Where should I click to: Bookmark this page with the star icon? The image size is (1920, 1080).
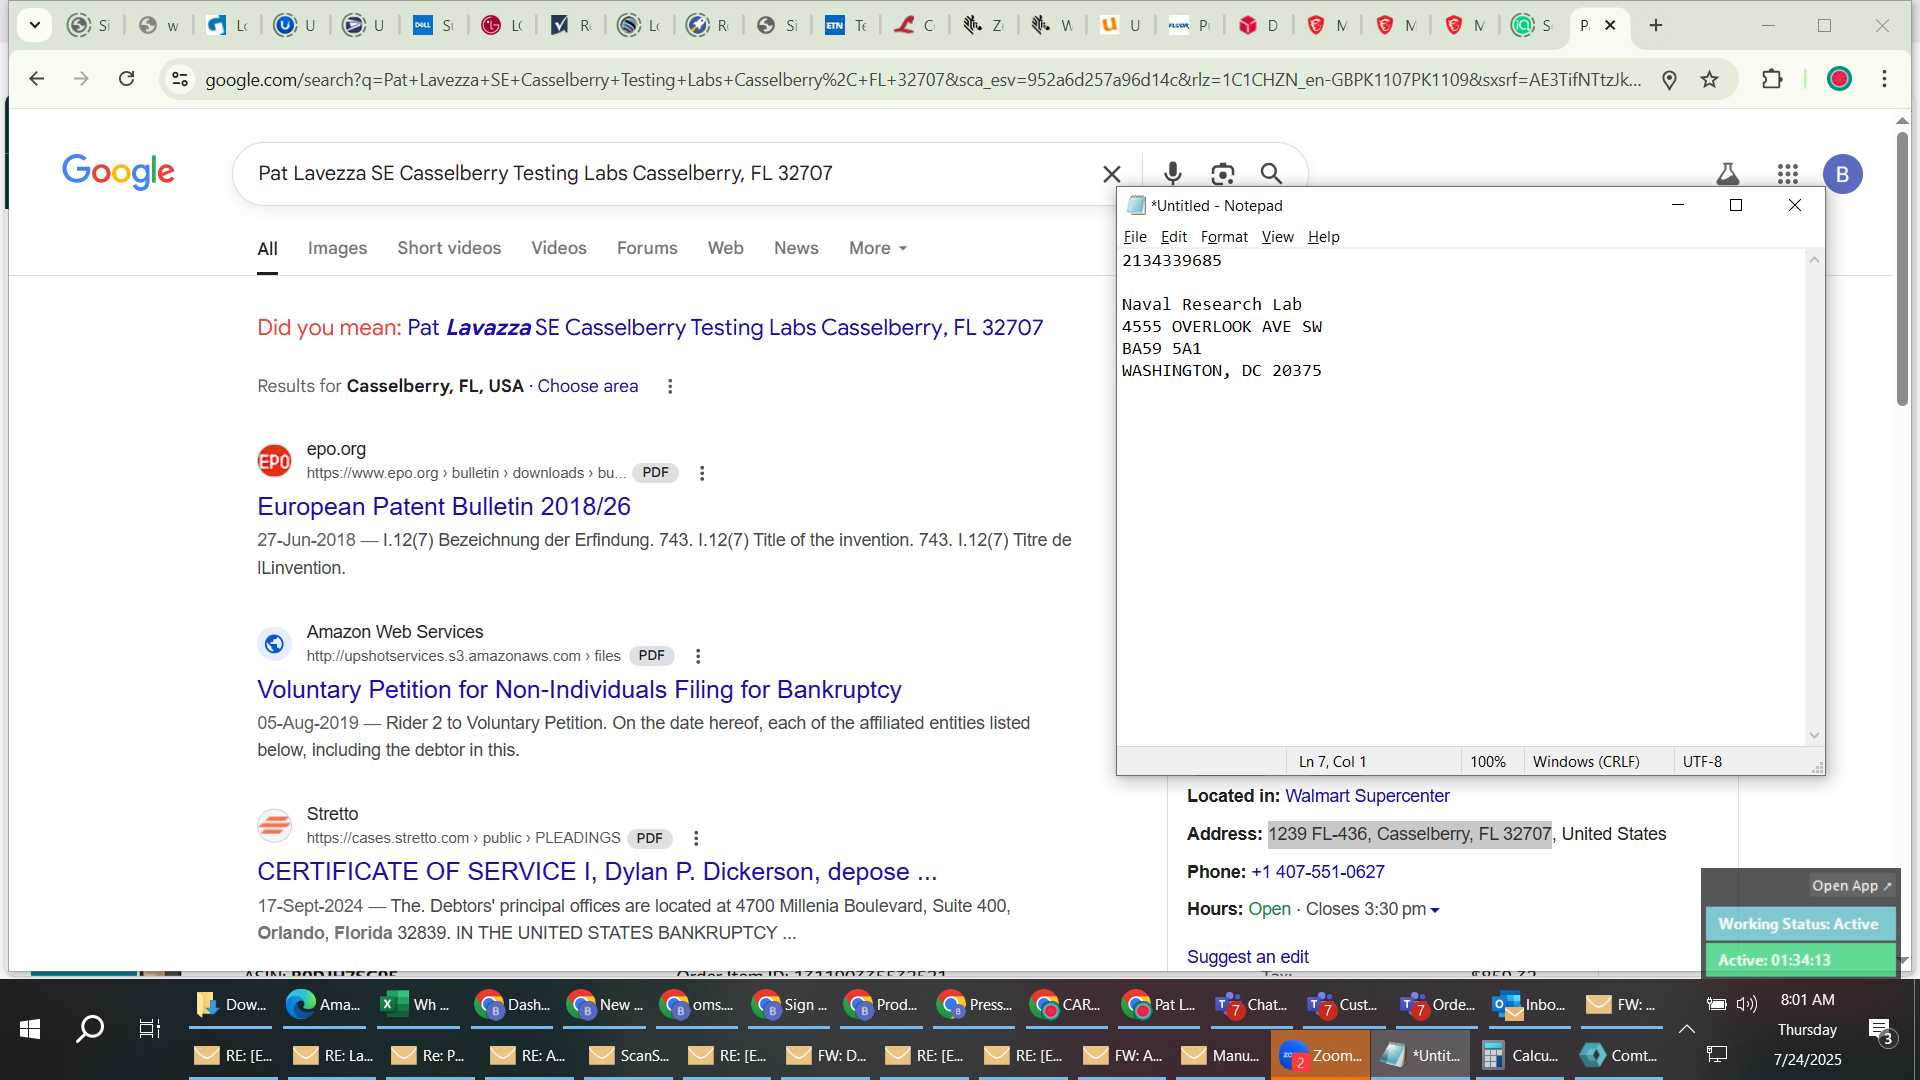[x=1710, y=80]
